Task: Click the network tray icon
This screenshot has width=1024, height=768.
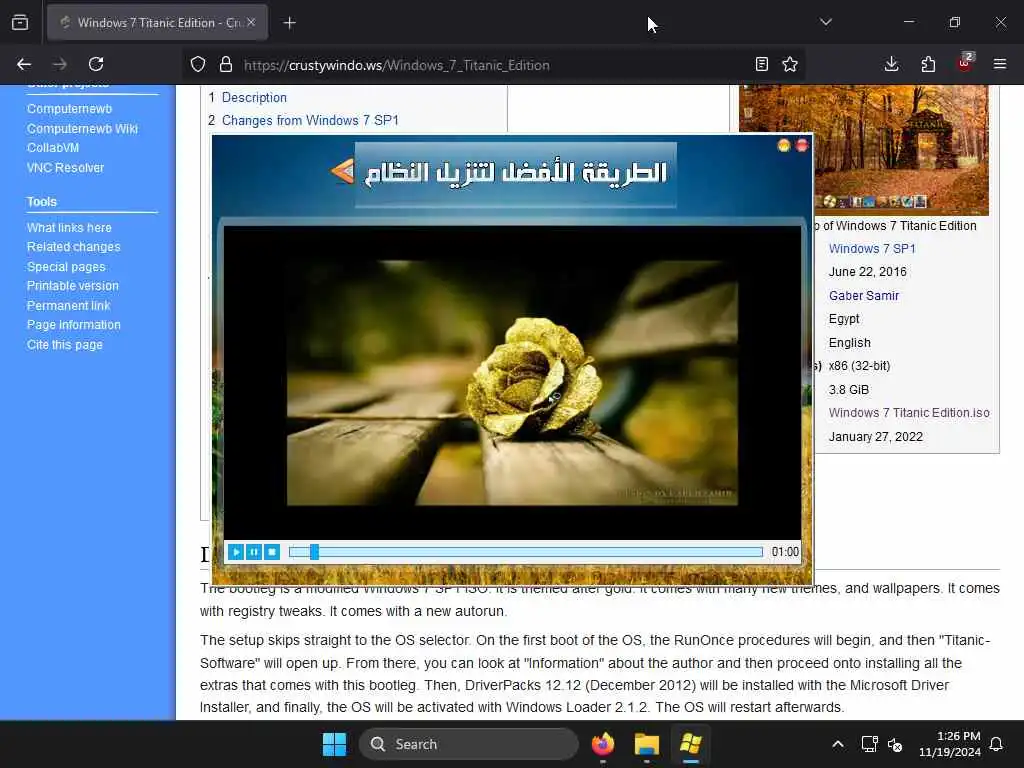Action: click(x=869, y=744)
